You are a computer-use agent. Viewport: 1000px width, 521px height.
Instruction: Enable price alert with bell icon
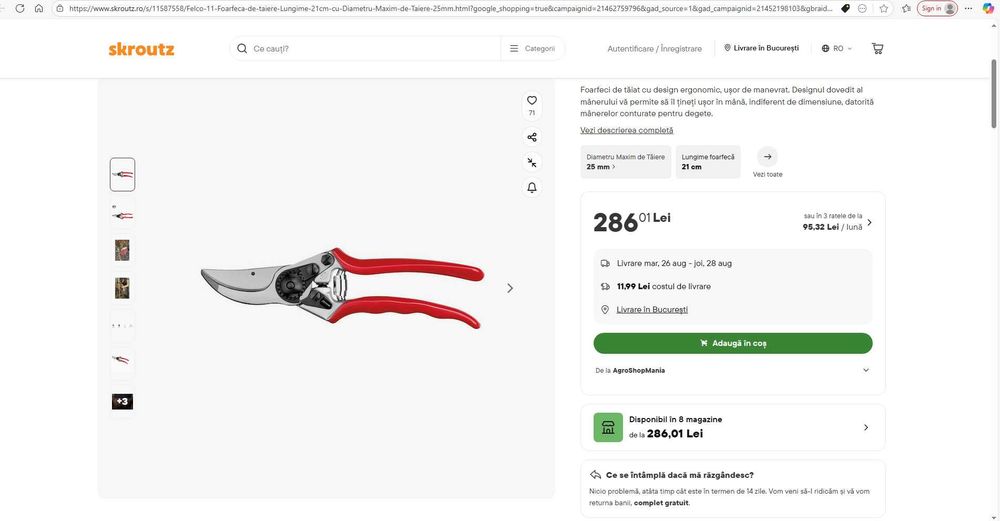click(531, 187)
